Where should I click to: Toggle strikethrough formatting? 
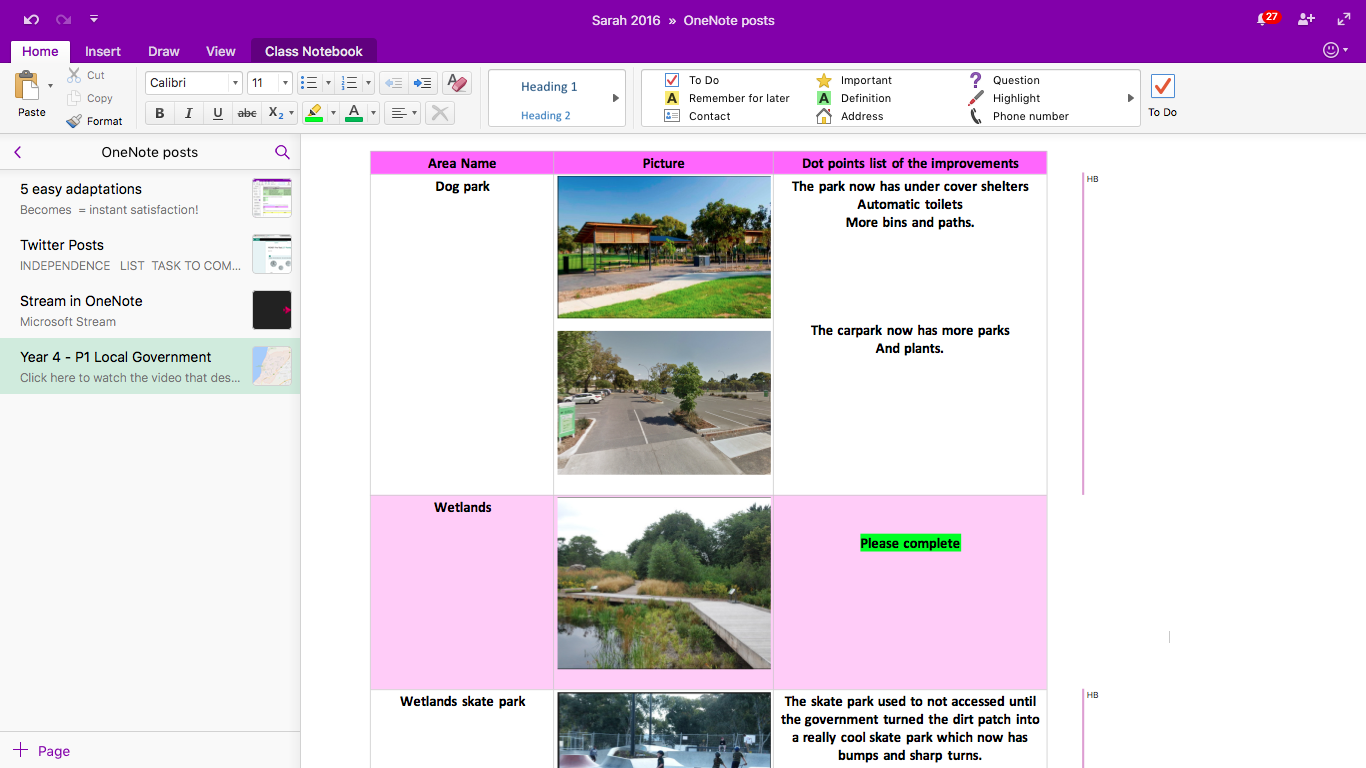[247, 113]
